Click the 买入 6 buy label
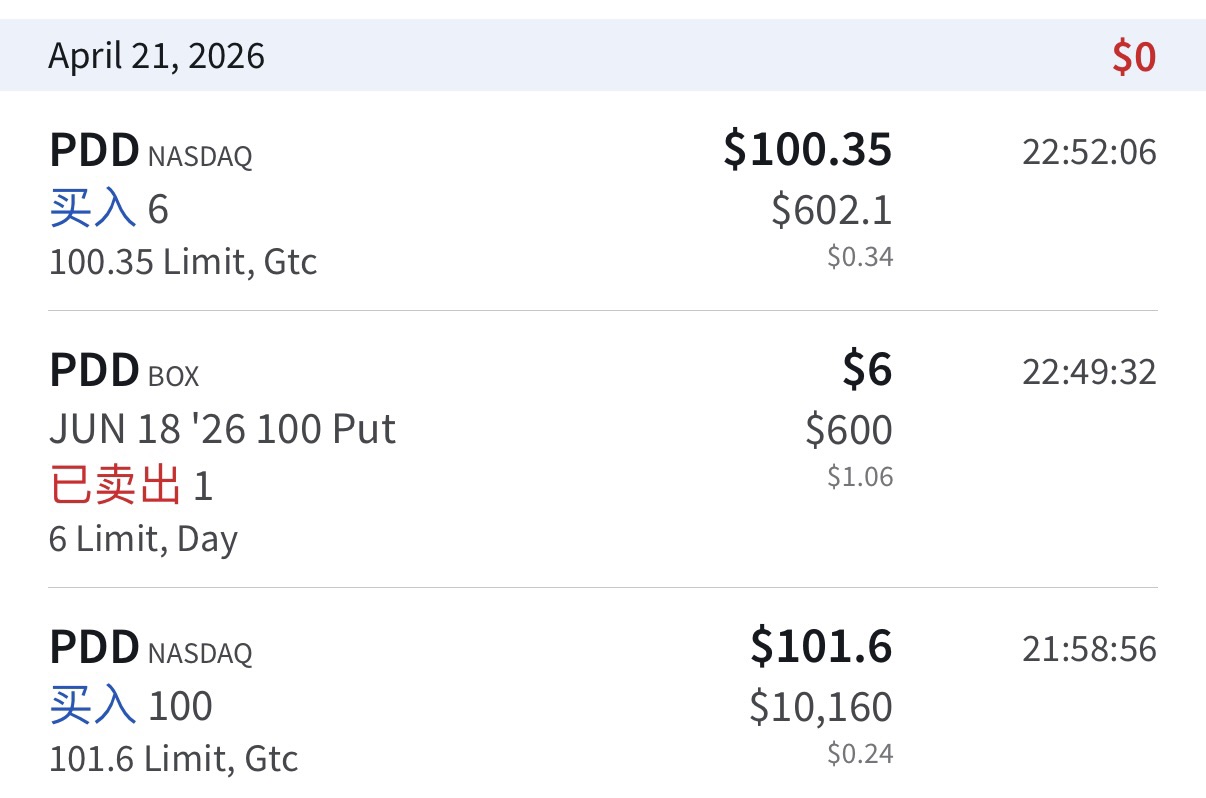Screen dimensions: 1206x798 [x=109, y=209]
